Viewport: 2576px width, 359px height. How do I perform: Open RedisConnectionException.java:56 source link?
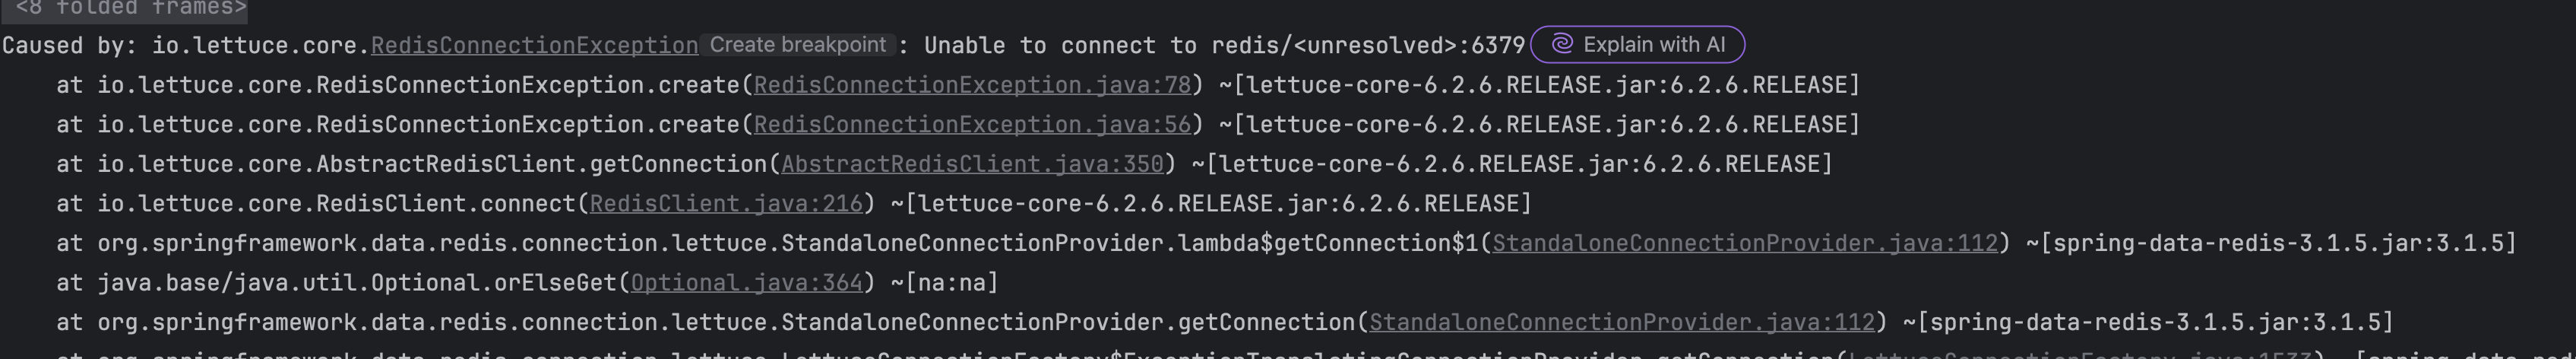pos(972,125)
